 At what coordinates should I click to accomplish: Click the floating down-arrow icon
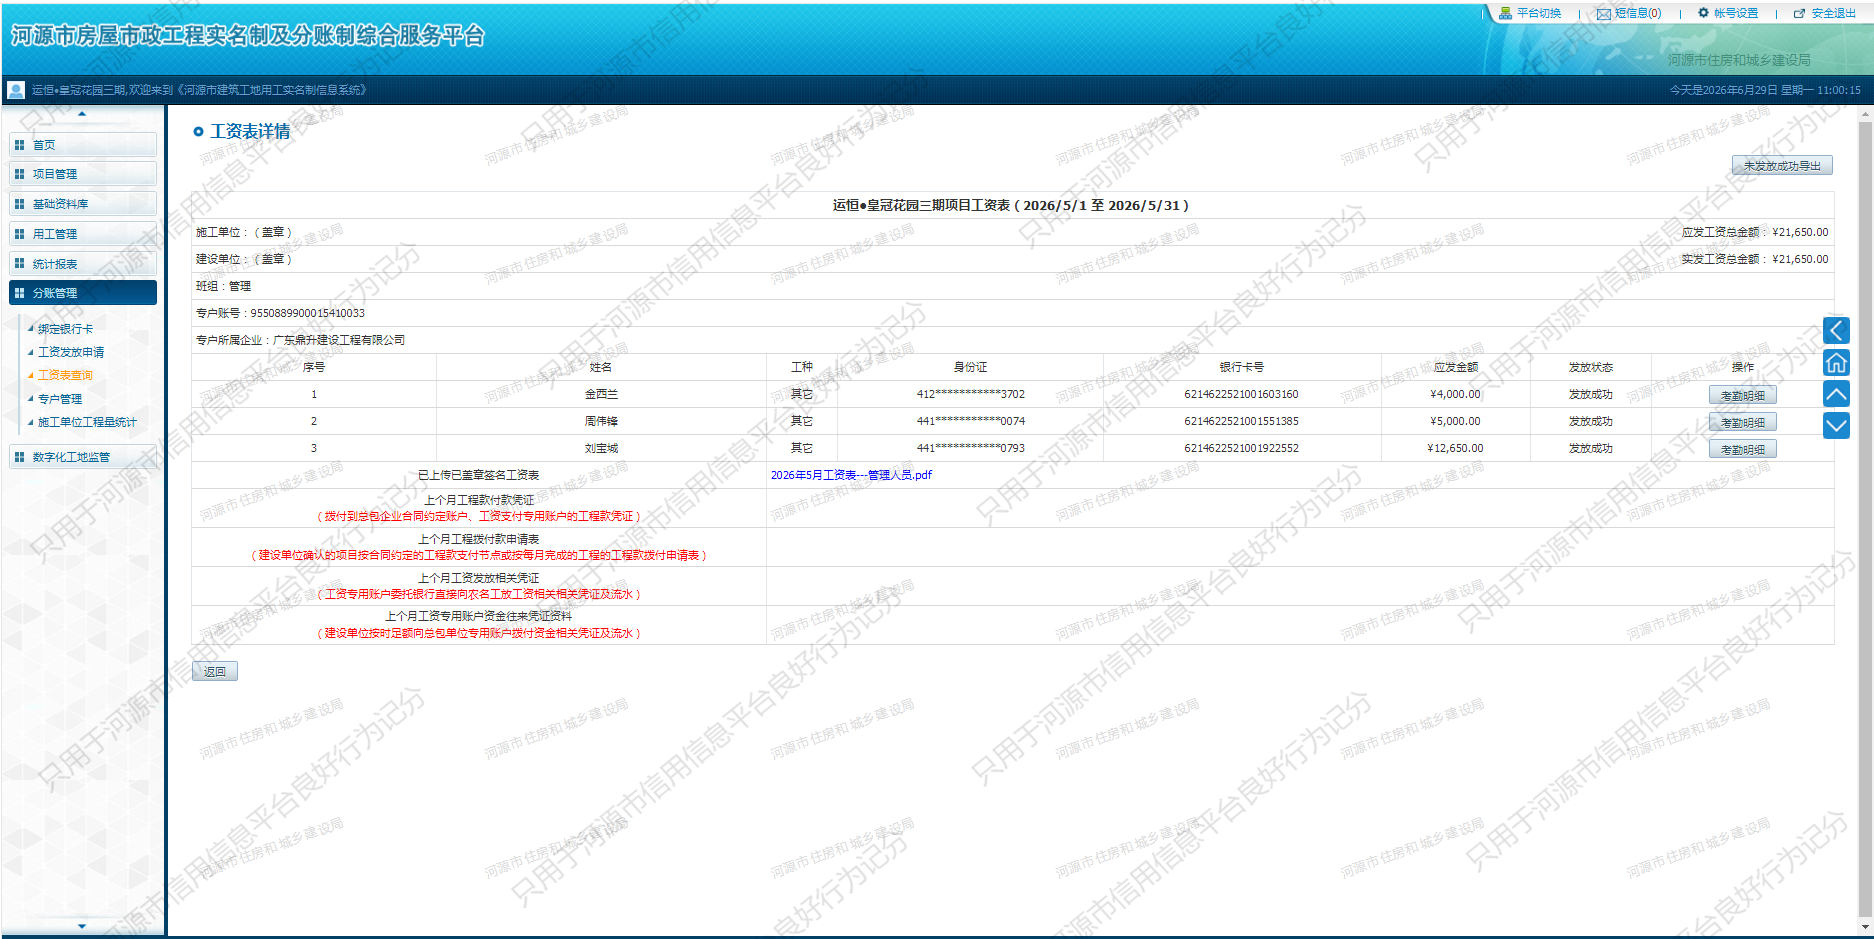pos(1836,426)
